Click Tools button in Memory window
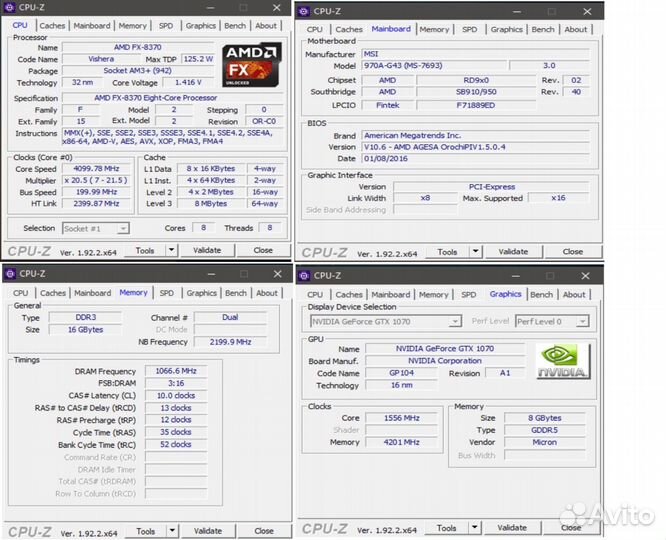666x540 pixels. point(145,531)
